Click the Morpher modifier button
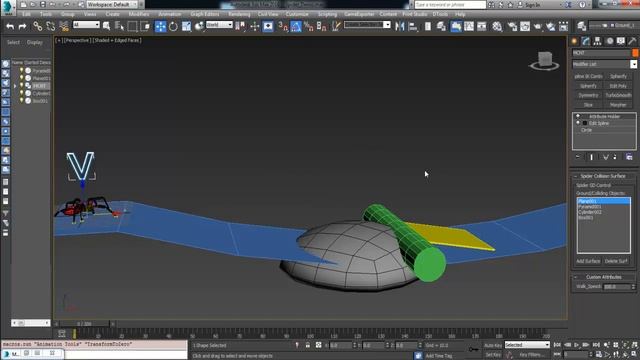The image size is (640, 360). pos(618,105)
